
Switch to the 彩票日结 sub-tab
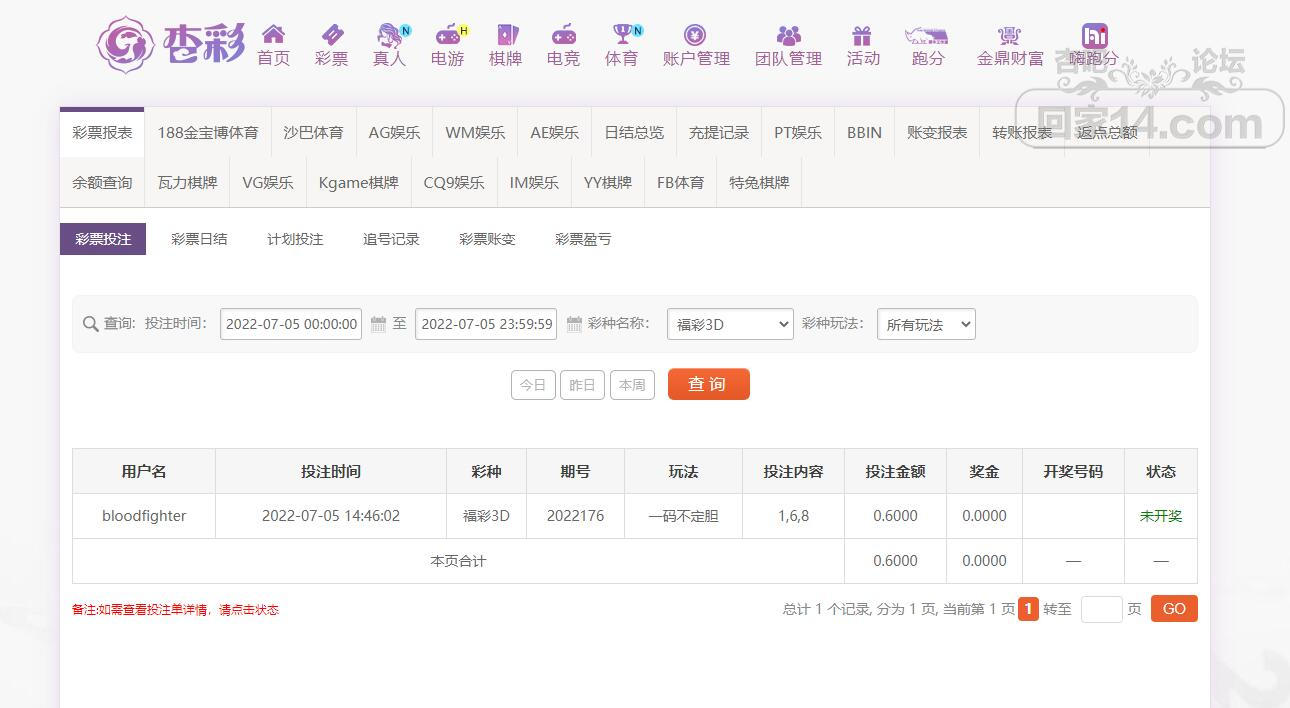(x=199, y=239)
